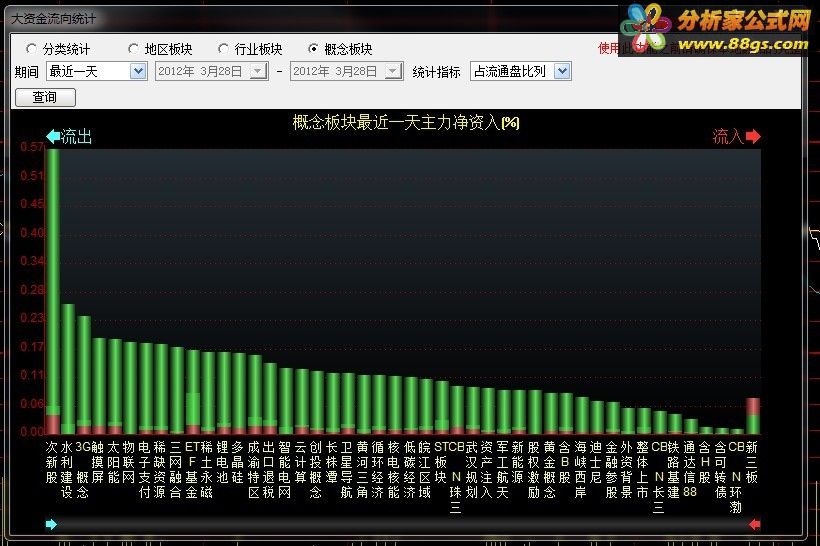Click the tallest bar for 次新股

coord(53,291)
